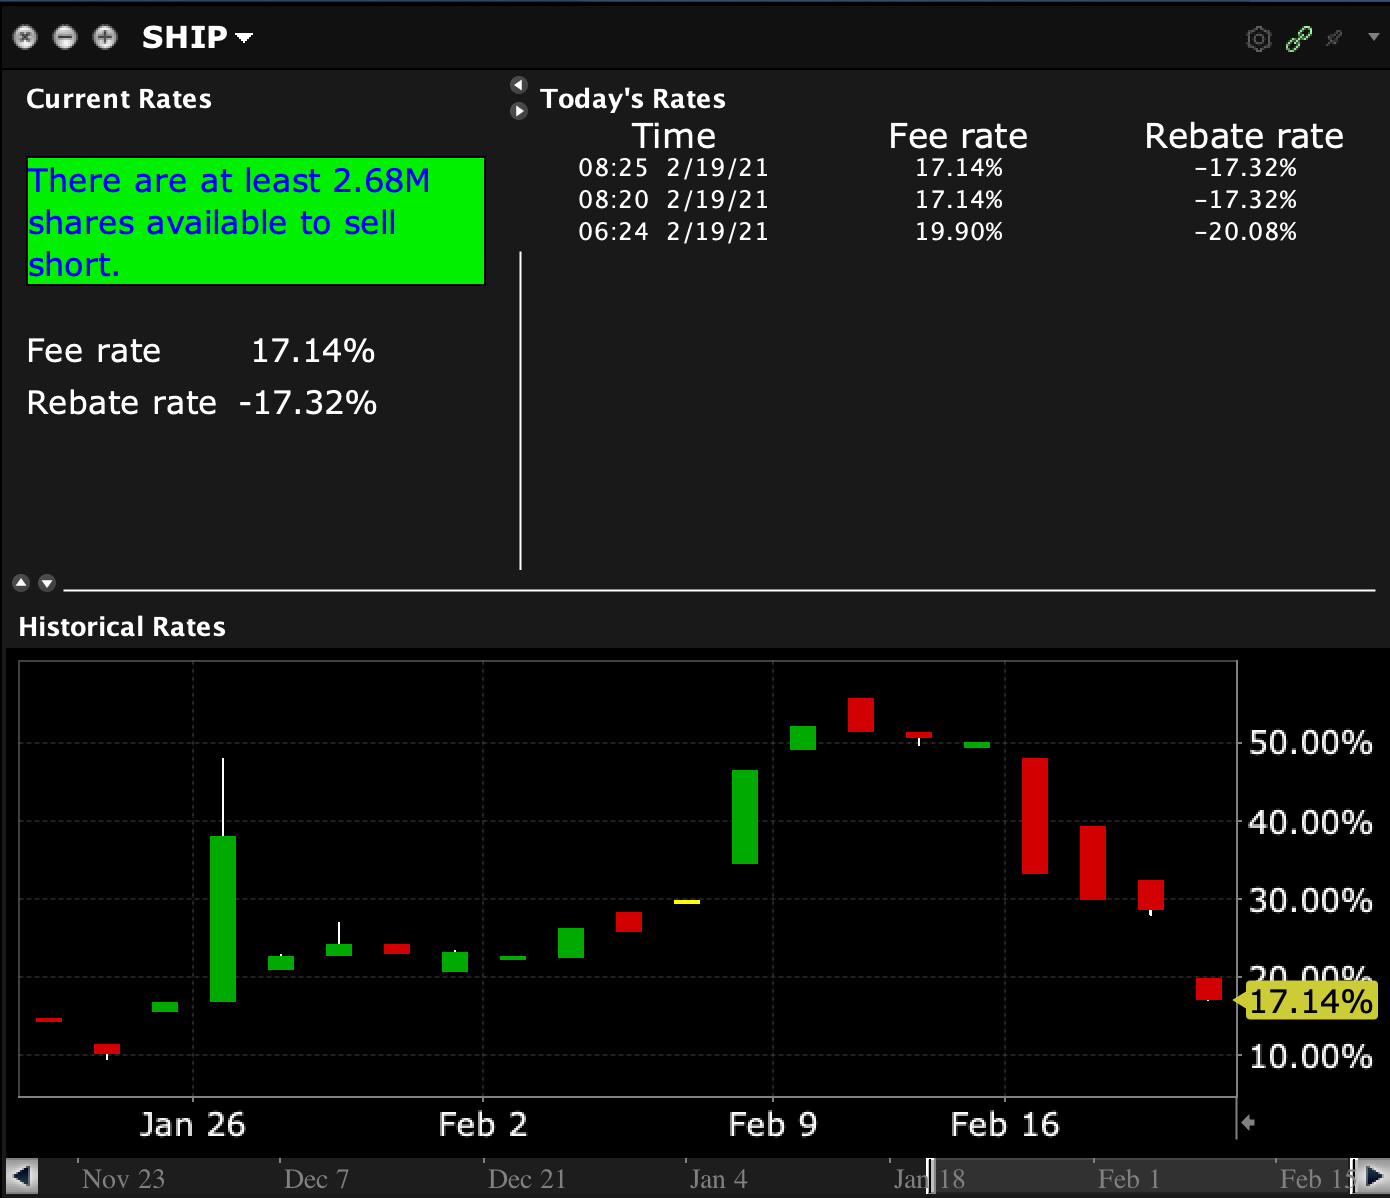1390x1198 pixels.
Task: Click the green short-shares availability message
Action: [x=254, y=221]
